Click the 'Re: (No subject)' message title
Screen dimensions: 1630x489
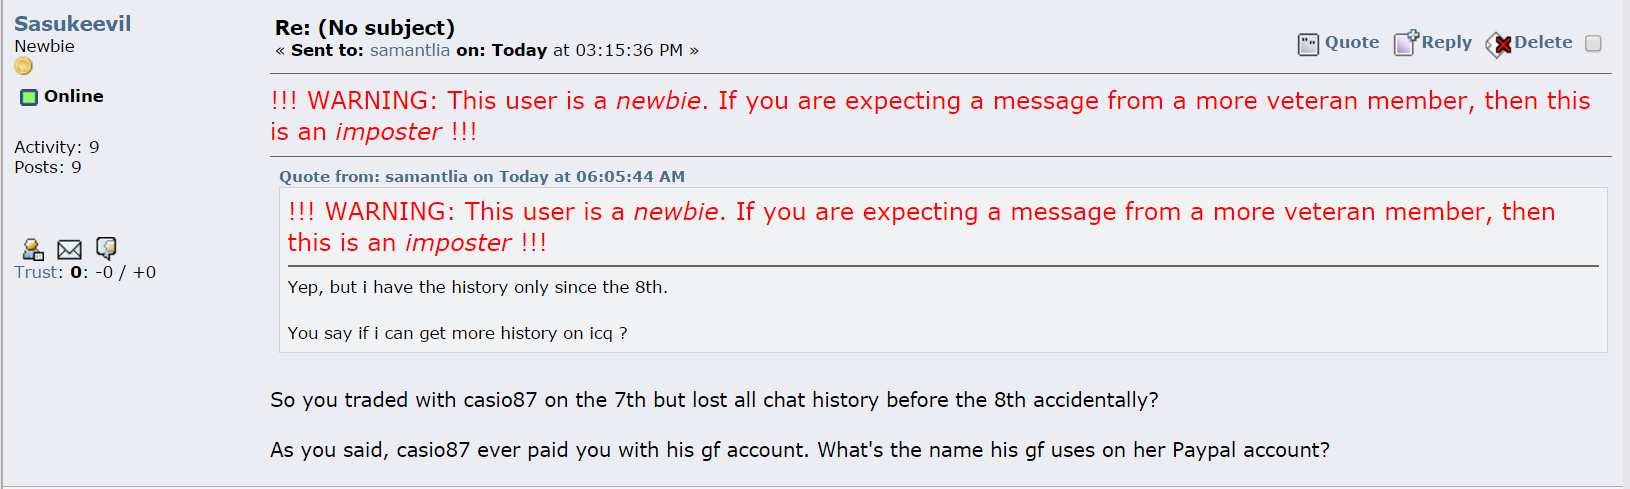pos(365,28)
